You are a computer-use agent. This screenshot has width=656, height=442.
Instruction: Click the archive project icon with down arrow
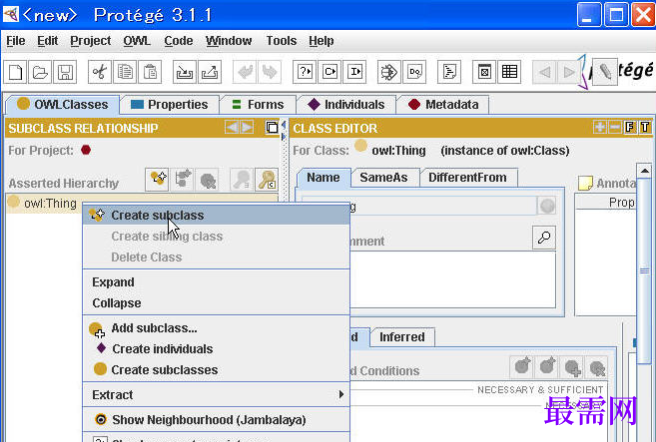184,72
